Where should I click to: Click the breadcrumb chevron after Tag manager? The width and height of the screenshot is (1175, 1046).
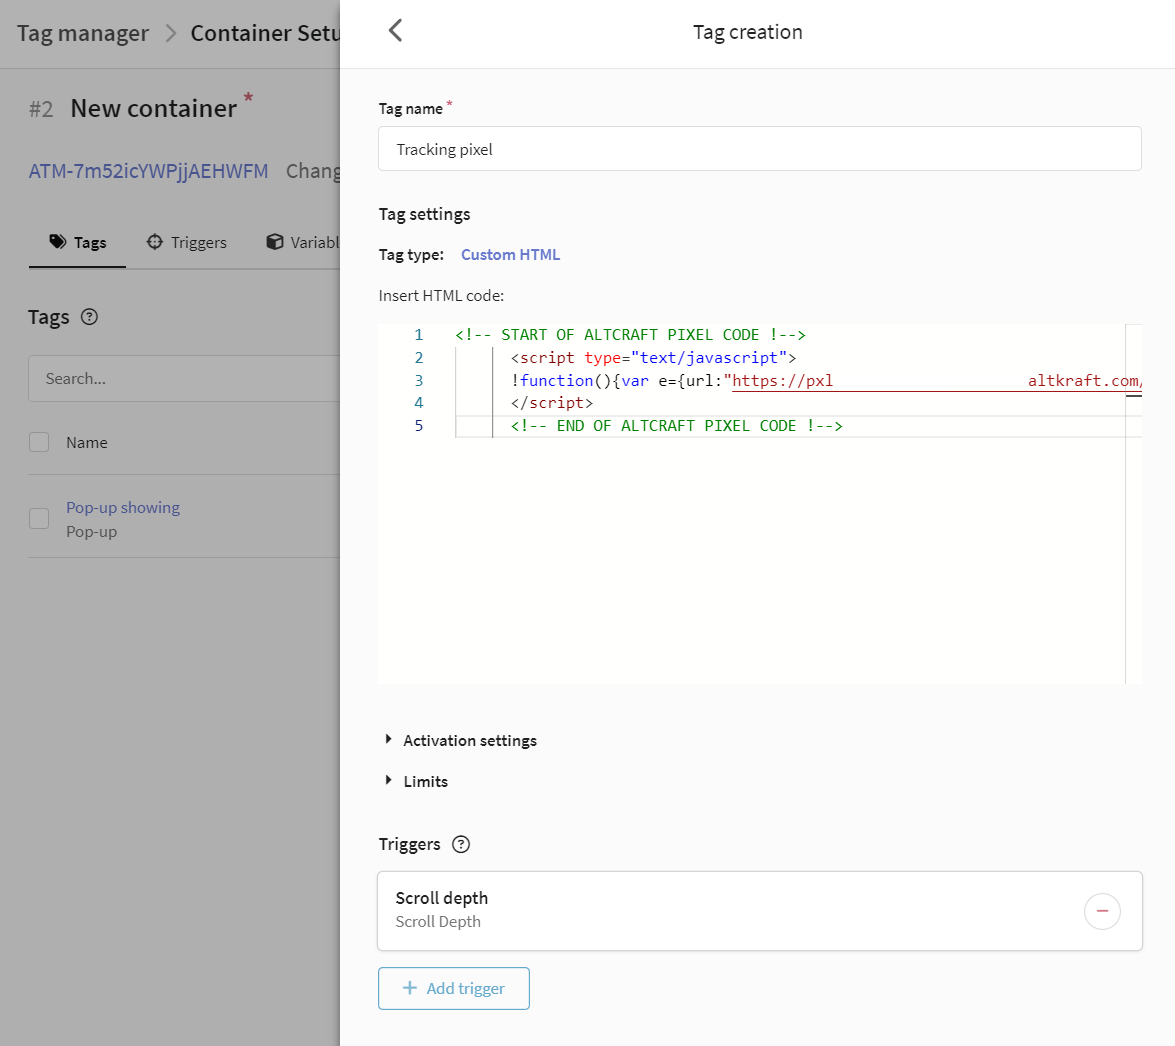[x=171, y=33]
